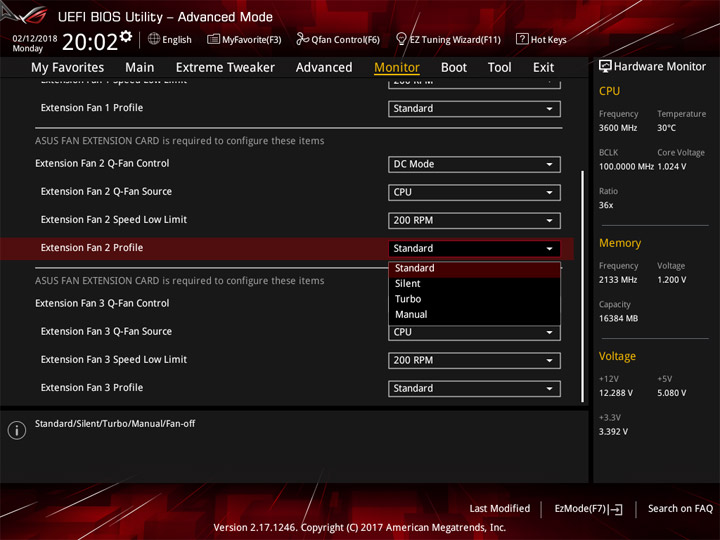The image size is (720, 540).
Task: Click the Hot Keys question mark icon
Action: pos(522,39)
